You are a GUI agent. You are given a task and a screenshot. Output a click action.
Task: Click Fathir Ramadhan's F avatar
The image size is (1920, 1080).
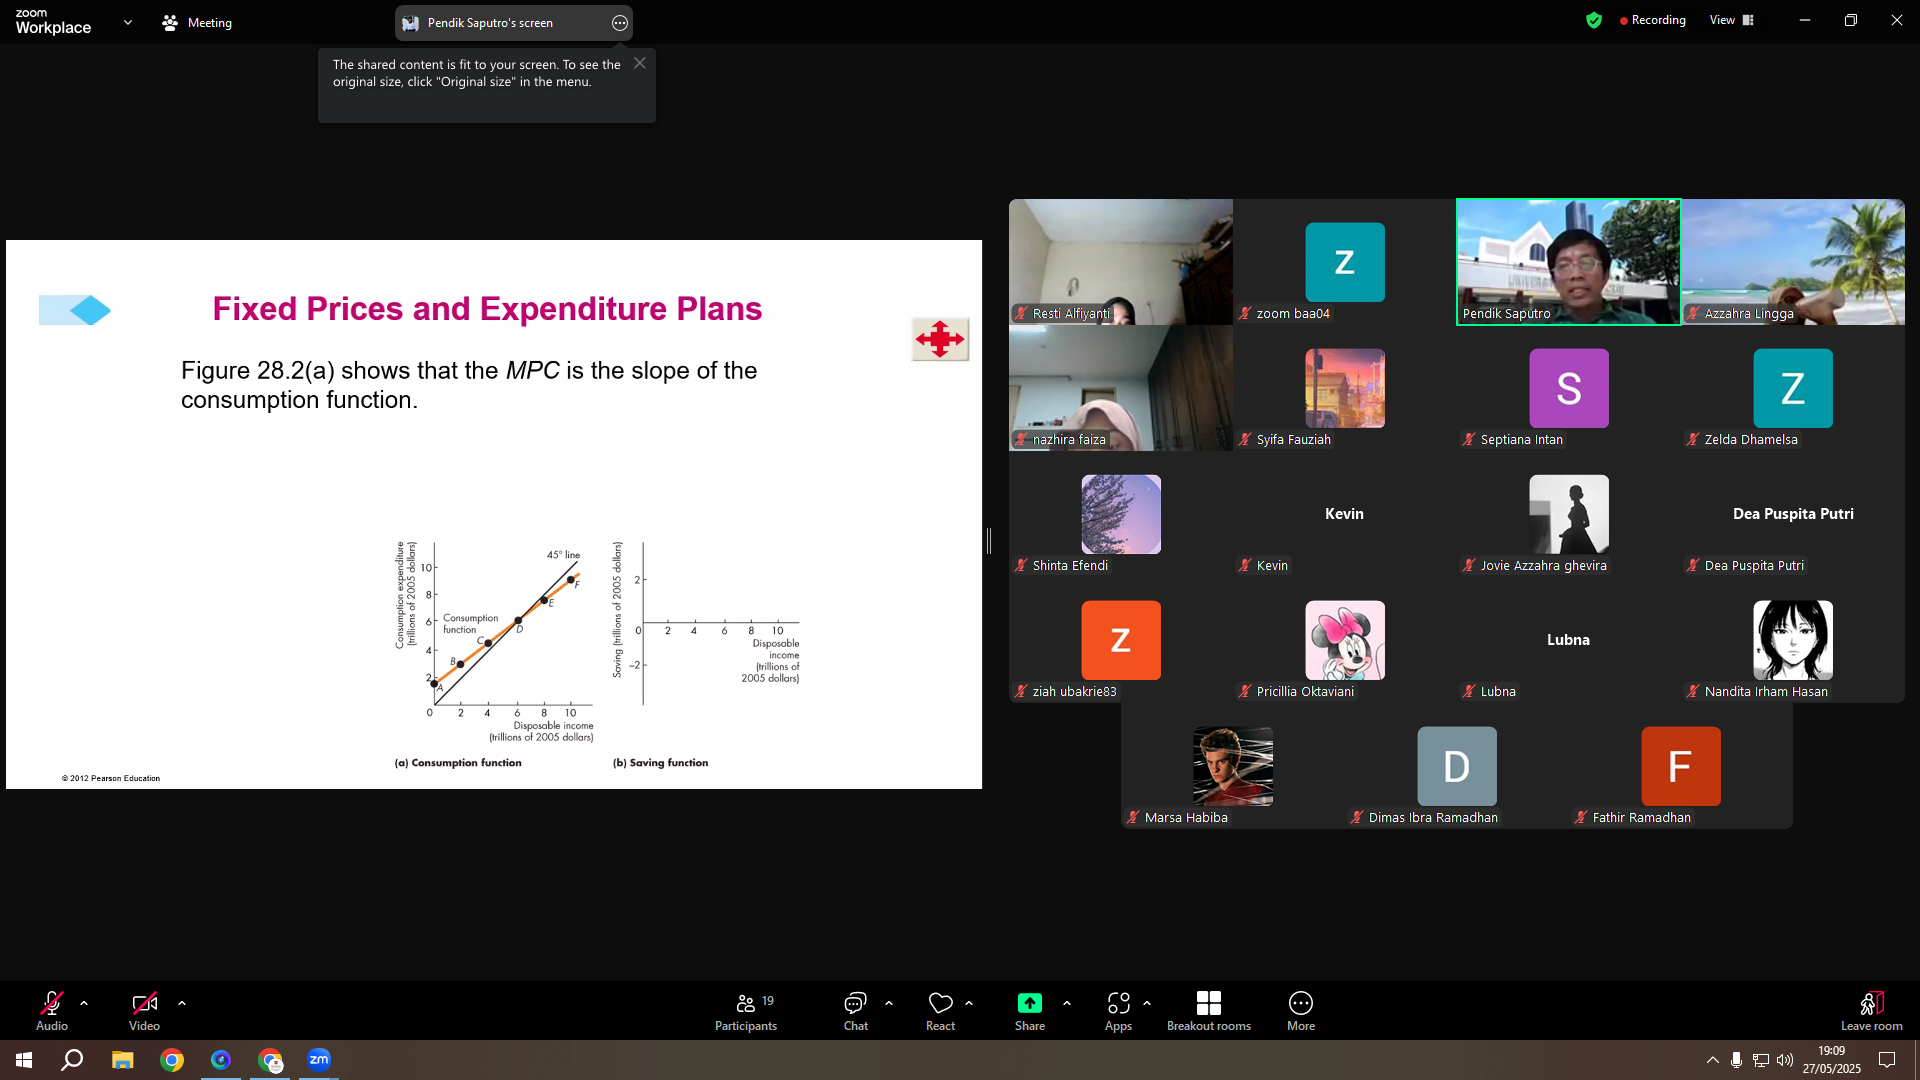point(1681,766)
